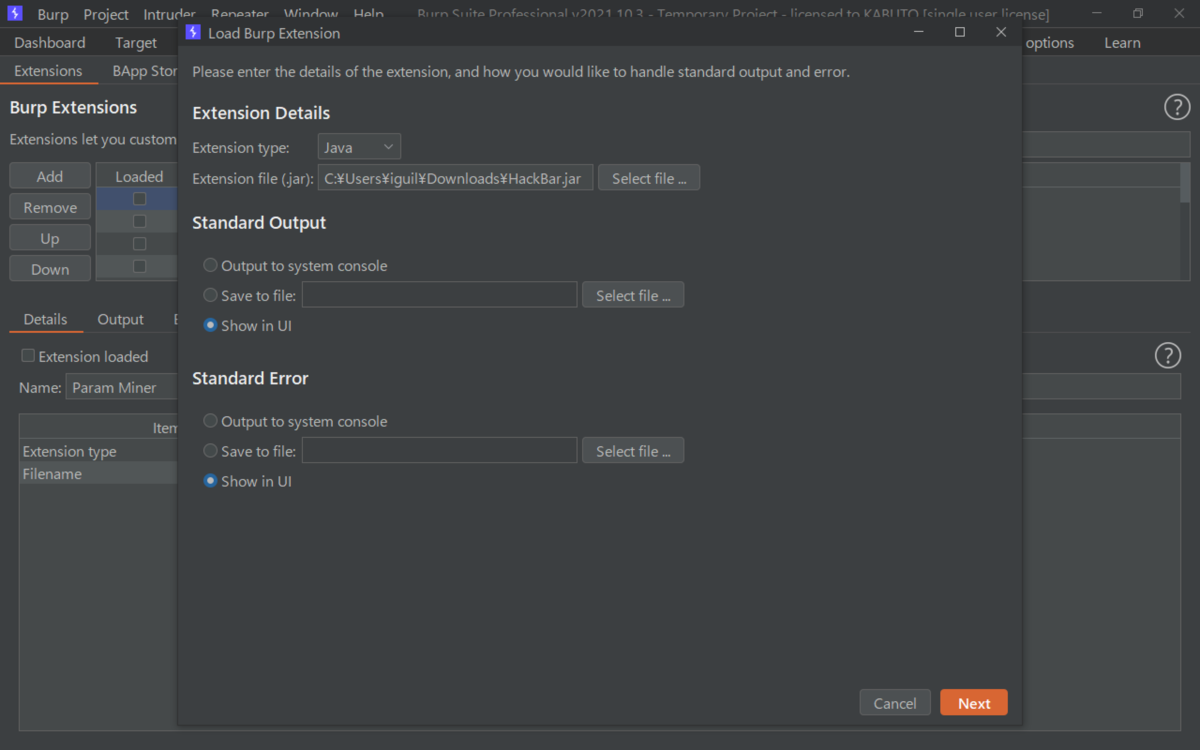This screenshot has width=1200, height=750.
Task: Click Select file for extension jar
Action: click(x=649, y=178)
